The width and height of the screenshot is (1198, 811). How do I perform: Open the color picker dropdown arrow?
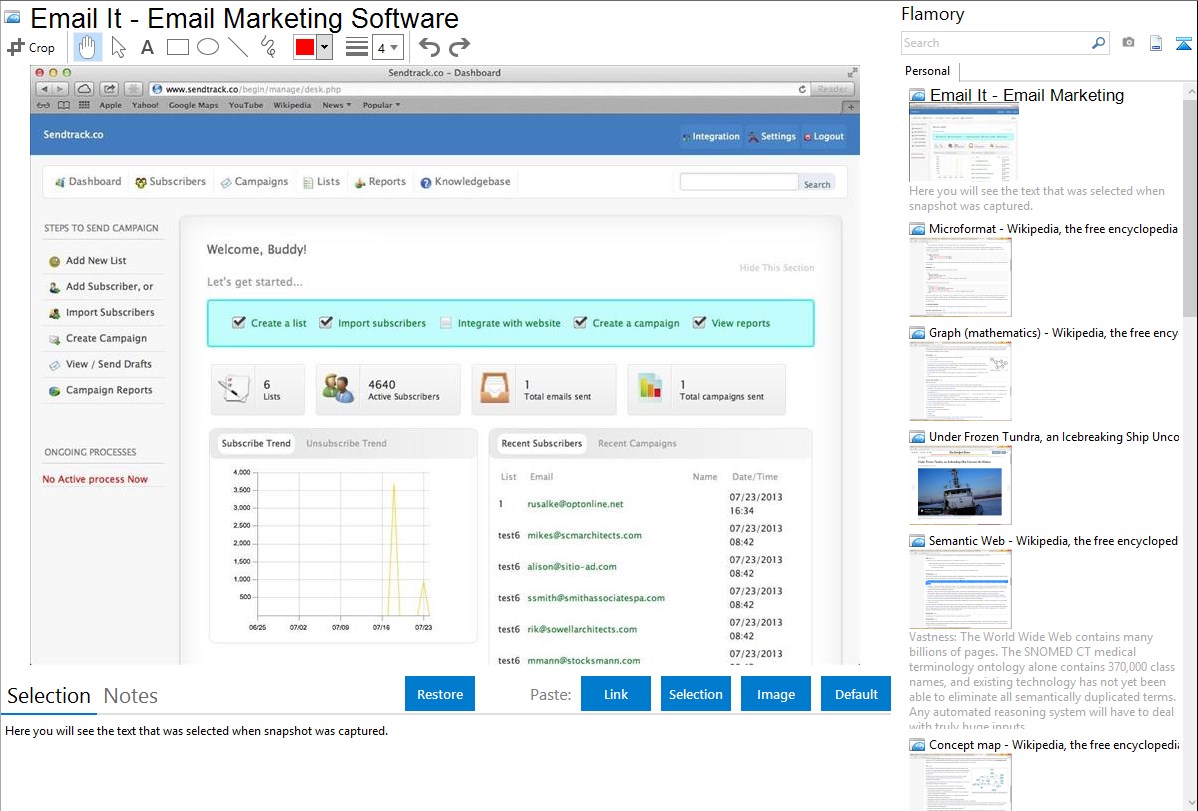325,47
